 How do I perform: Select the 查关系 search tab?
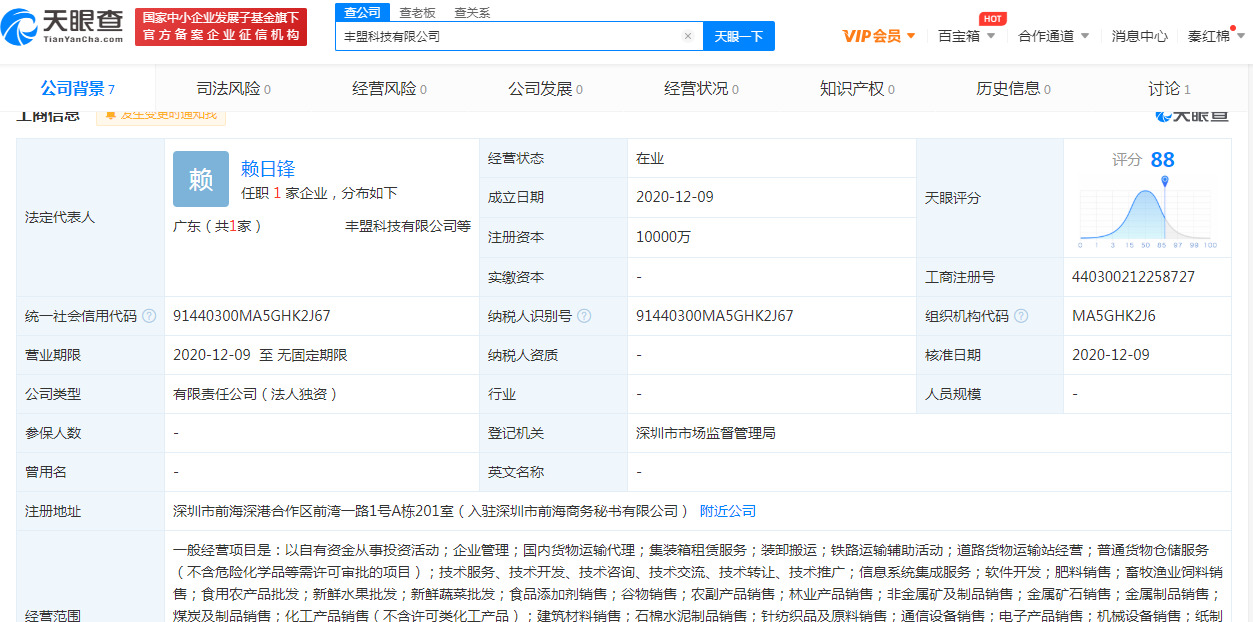point(472,13)
